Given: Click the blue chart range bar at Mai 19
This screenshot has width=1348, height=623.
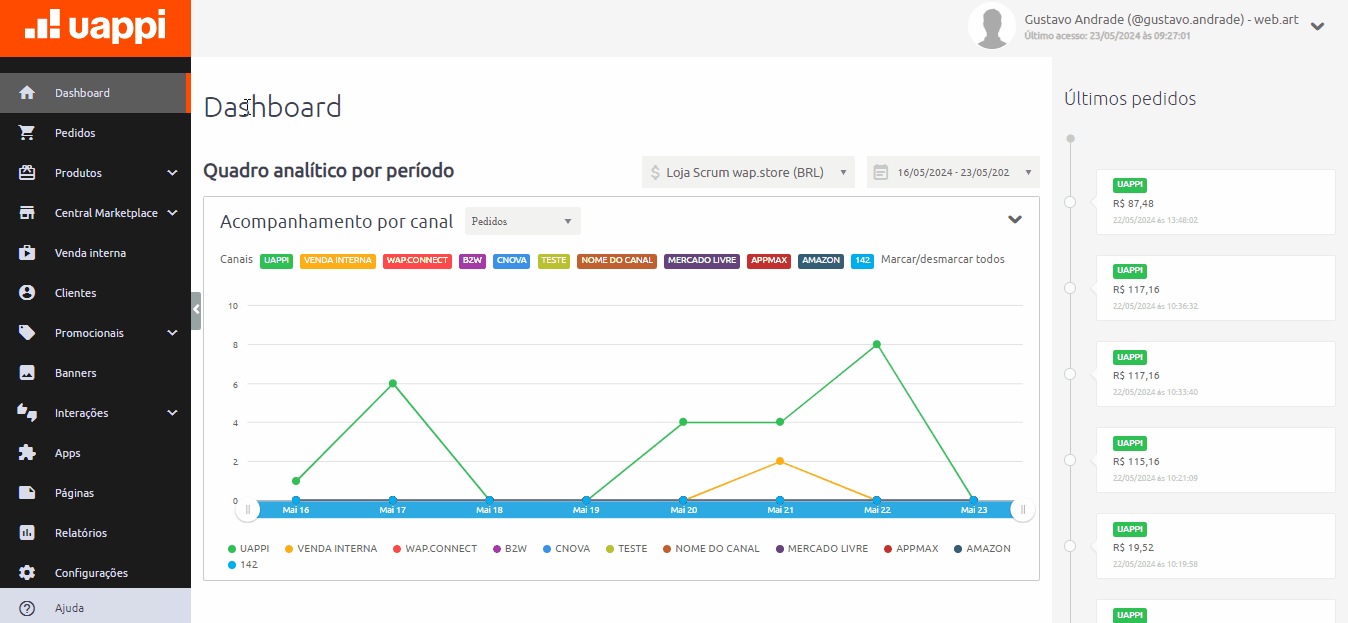Looking at the screenshot, I should (586, 510).
